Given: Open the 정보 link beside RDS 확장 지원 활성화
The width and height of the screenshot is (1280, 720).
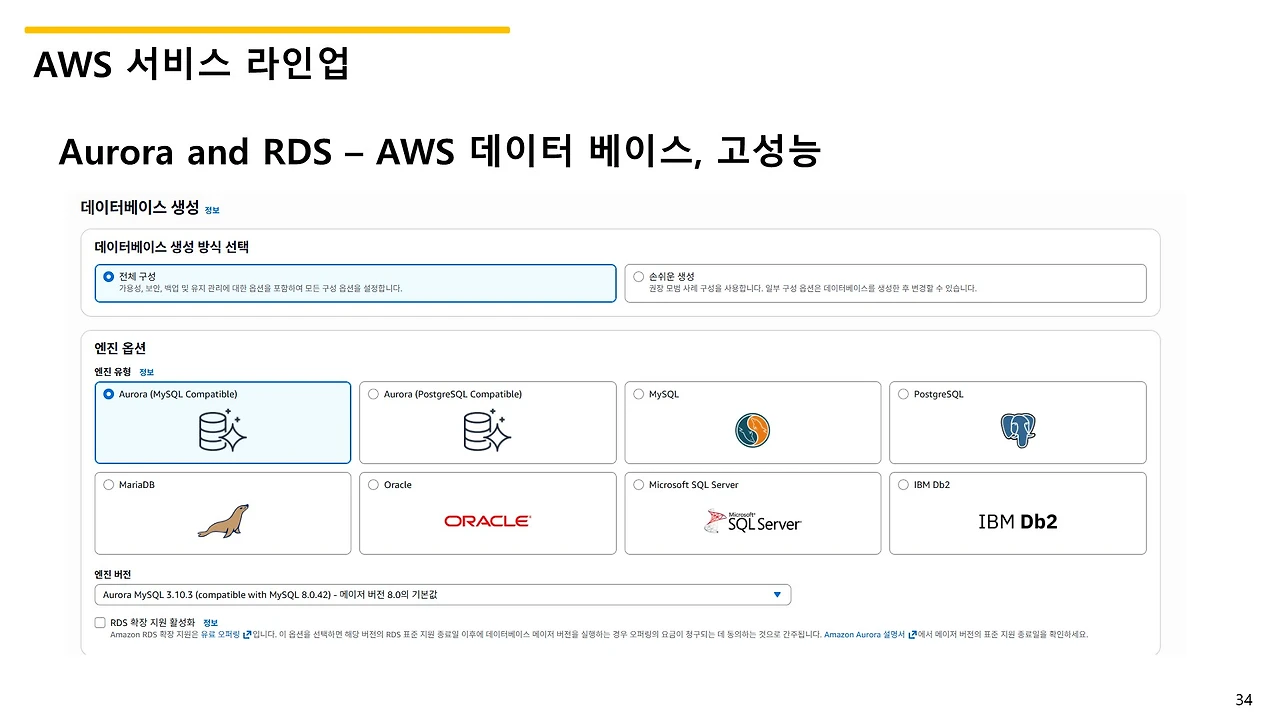Looking at the screenshot, I should (x=210, y=622).
